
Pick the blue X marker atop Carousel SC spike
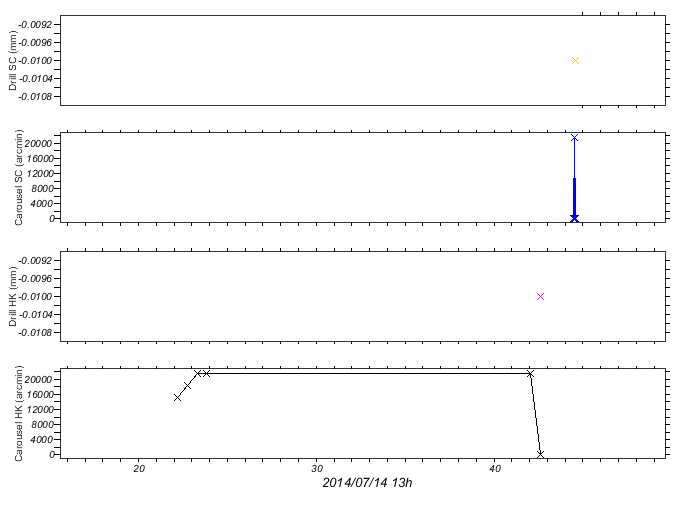(x=574, y=137)
